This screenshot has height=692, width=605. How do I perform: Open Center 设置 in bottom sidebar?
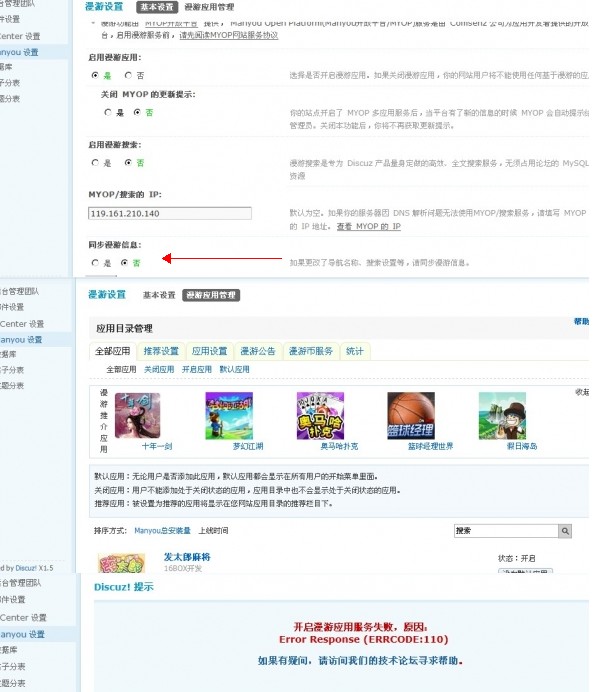23,617
